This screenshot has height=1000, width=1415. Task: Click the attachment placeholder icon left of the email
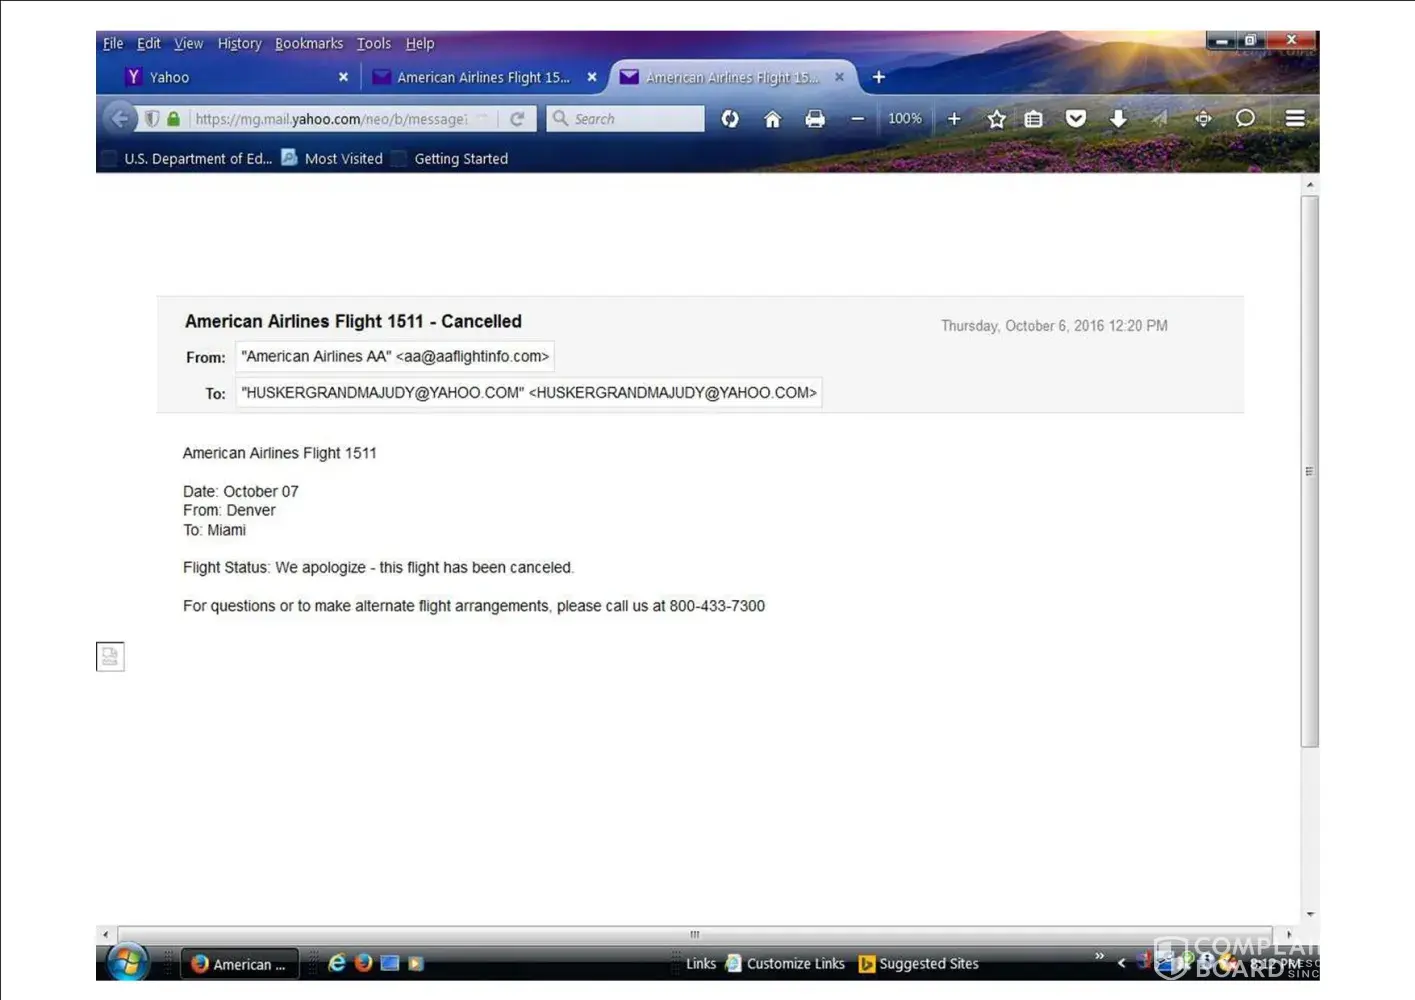(x=110, y=656)
